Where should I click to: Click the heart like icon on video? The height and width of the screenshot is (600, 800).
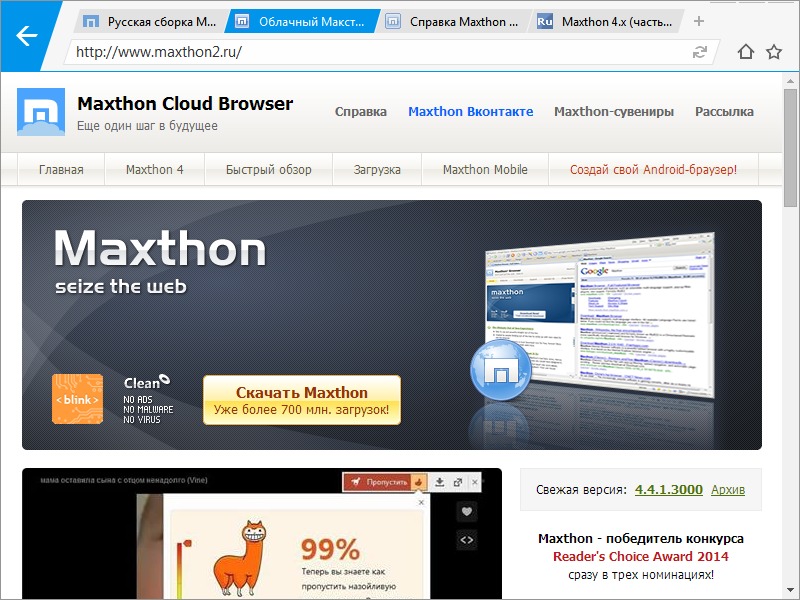[466, 512]
